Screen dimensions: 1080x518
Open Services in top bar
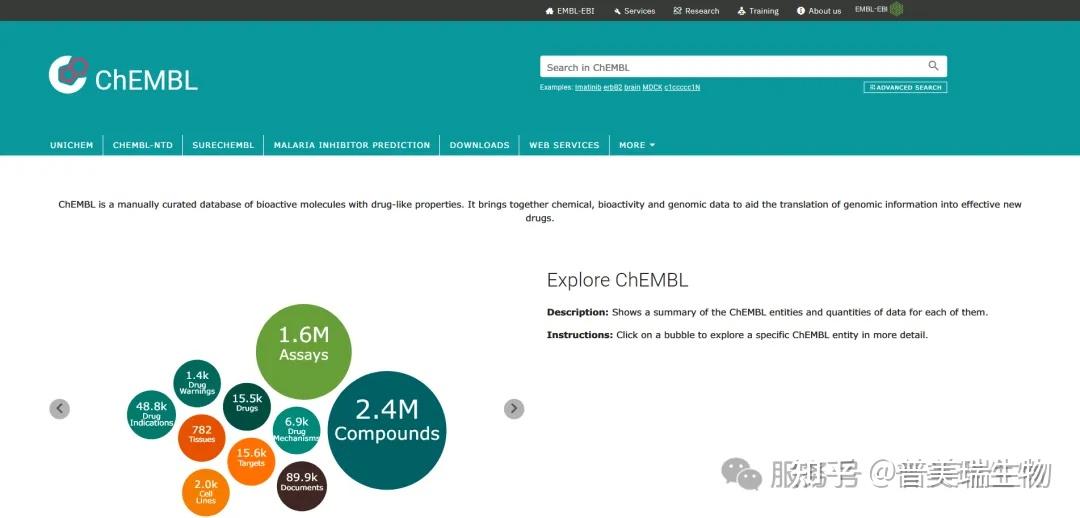[x=634, y=11]
